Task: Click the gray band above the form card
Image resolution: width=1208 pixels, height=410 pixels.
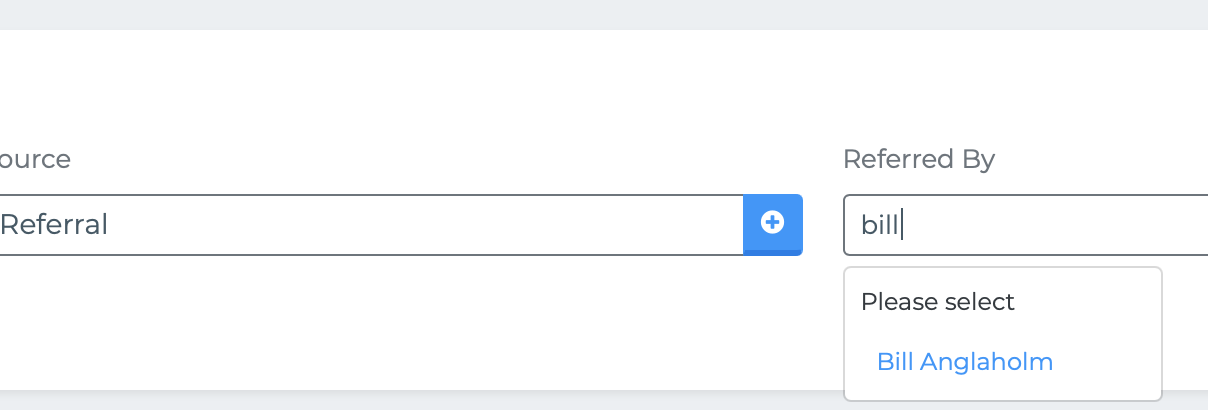Action: tap(604, 14)
